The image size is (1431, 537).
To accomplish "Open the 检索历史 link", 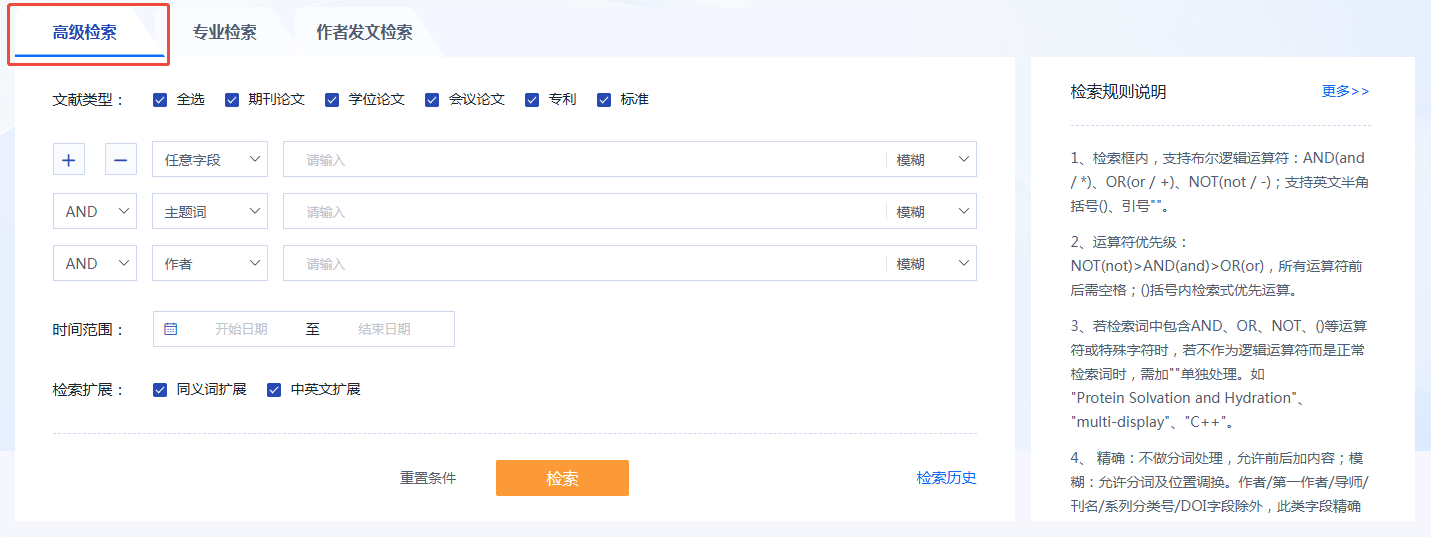I will click(x=946, y=478).
